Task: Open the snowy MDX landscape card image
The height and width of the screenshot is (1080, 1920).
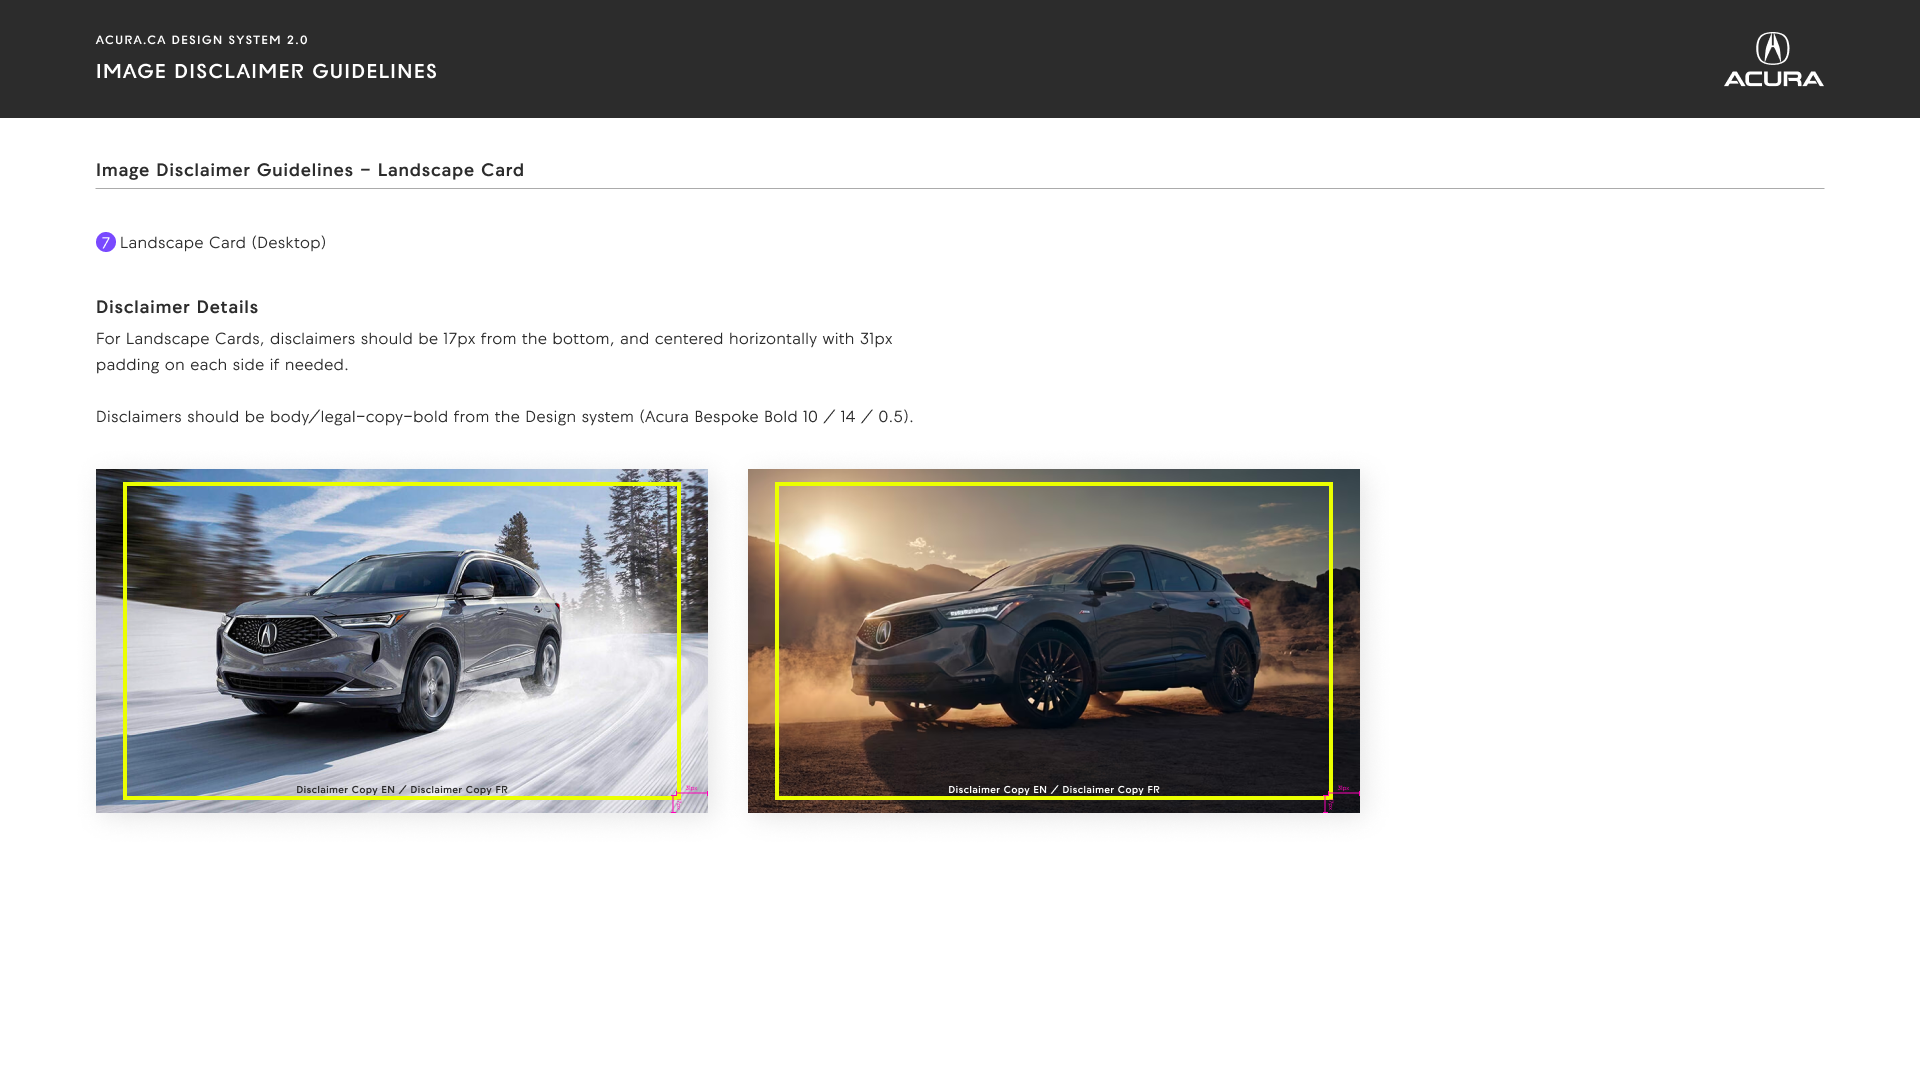Action: coord(402,641)
